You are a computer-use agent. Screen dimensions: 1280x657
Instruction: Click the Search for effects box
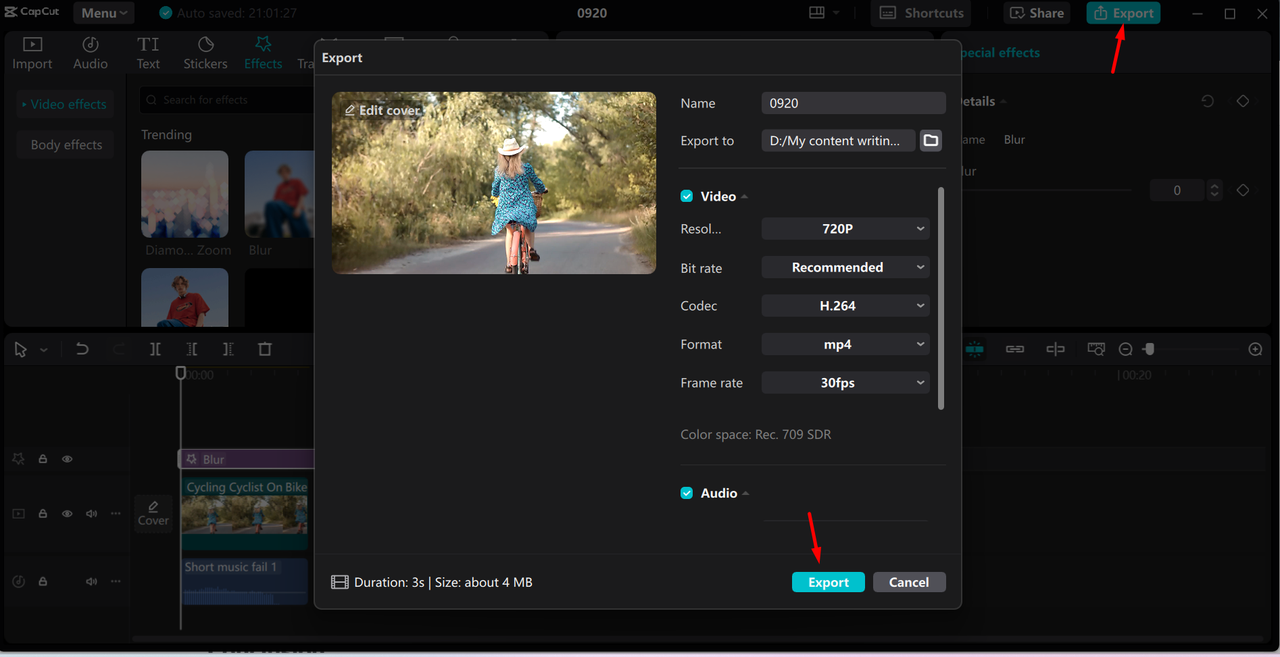227,100
